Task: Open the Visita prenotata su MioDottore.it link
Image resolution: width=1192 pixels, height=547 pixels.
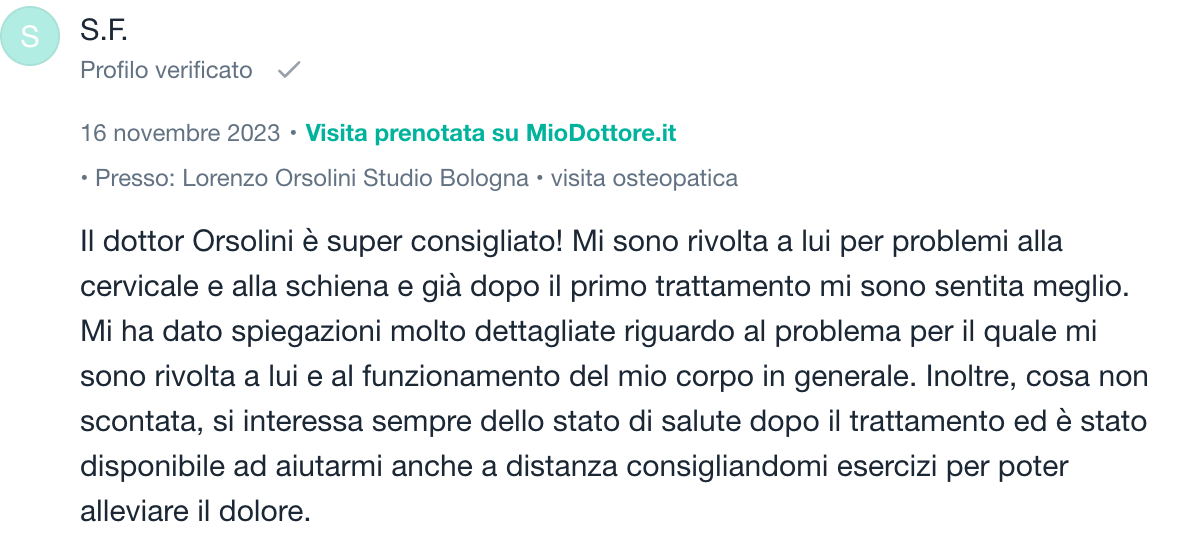Action: [491, 133]
